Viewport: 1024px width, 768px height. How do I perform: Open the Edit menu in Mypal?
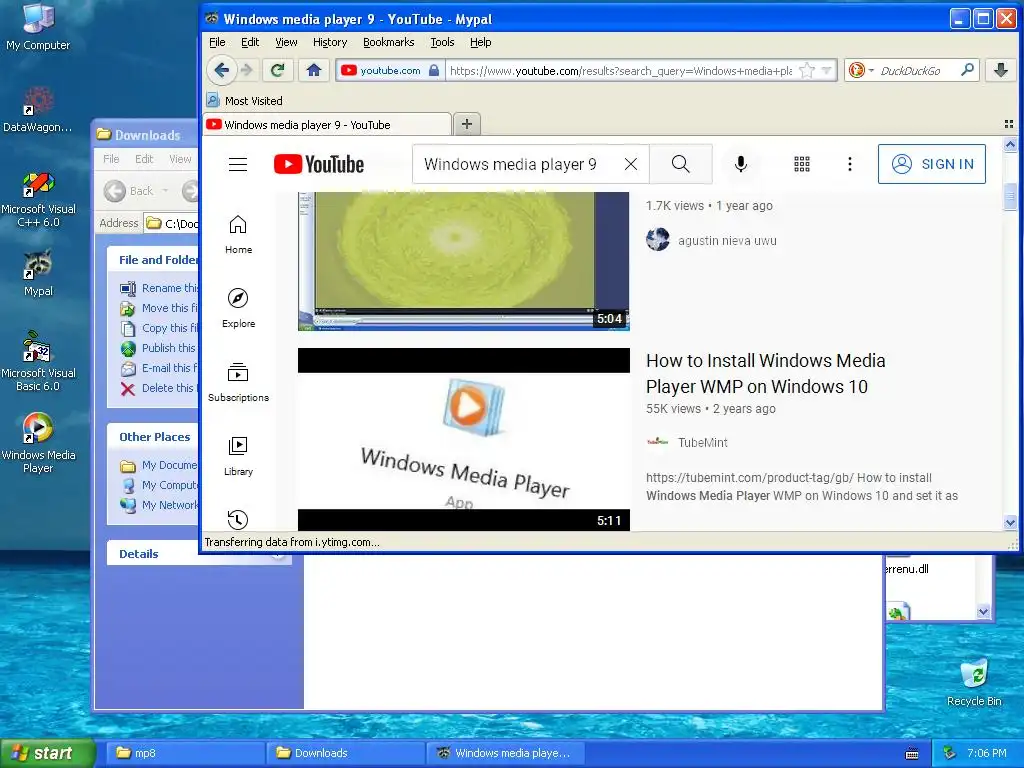(x=250, y=42)
